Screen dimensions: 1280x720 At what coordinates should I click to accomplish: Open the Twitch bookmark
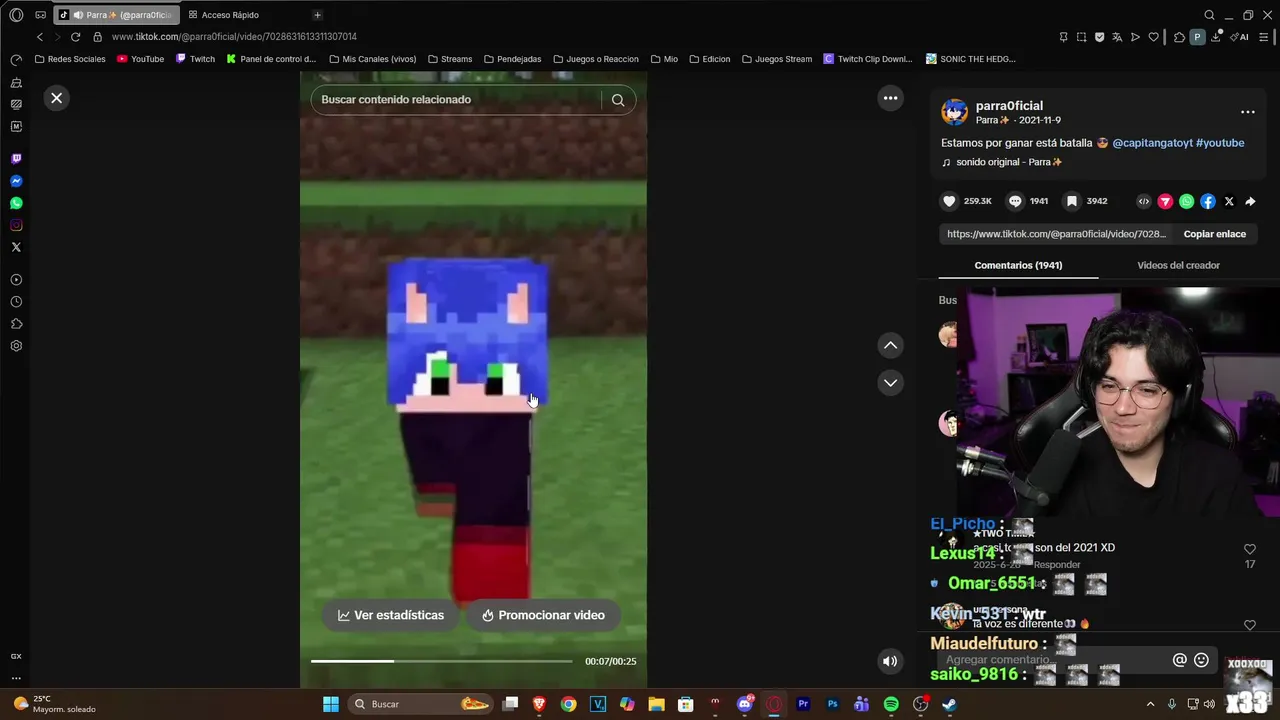[x=195, y=59]
